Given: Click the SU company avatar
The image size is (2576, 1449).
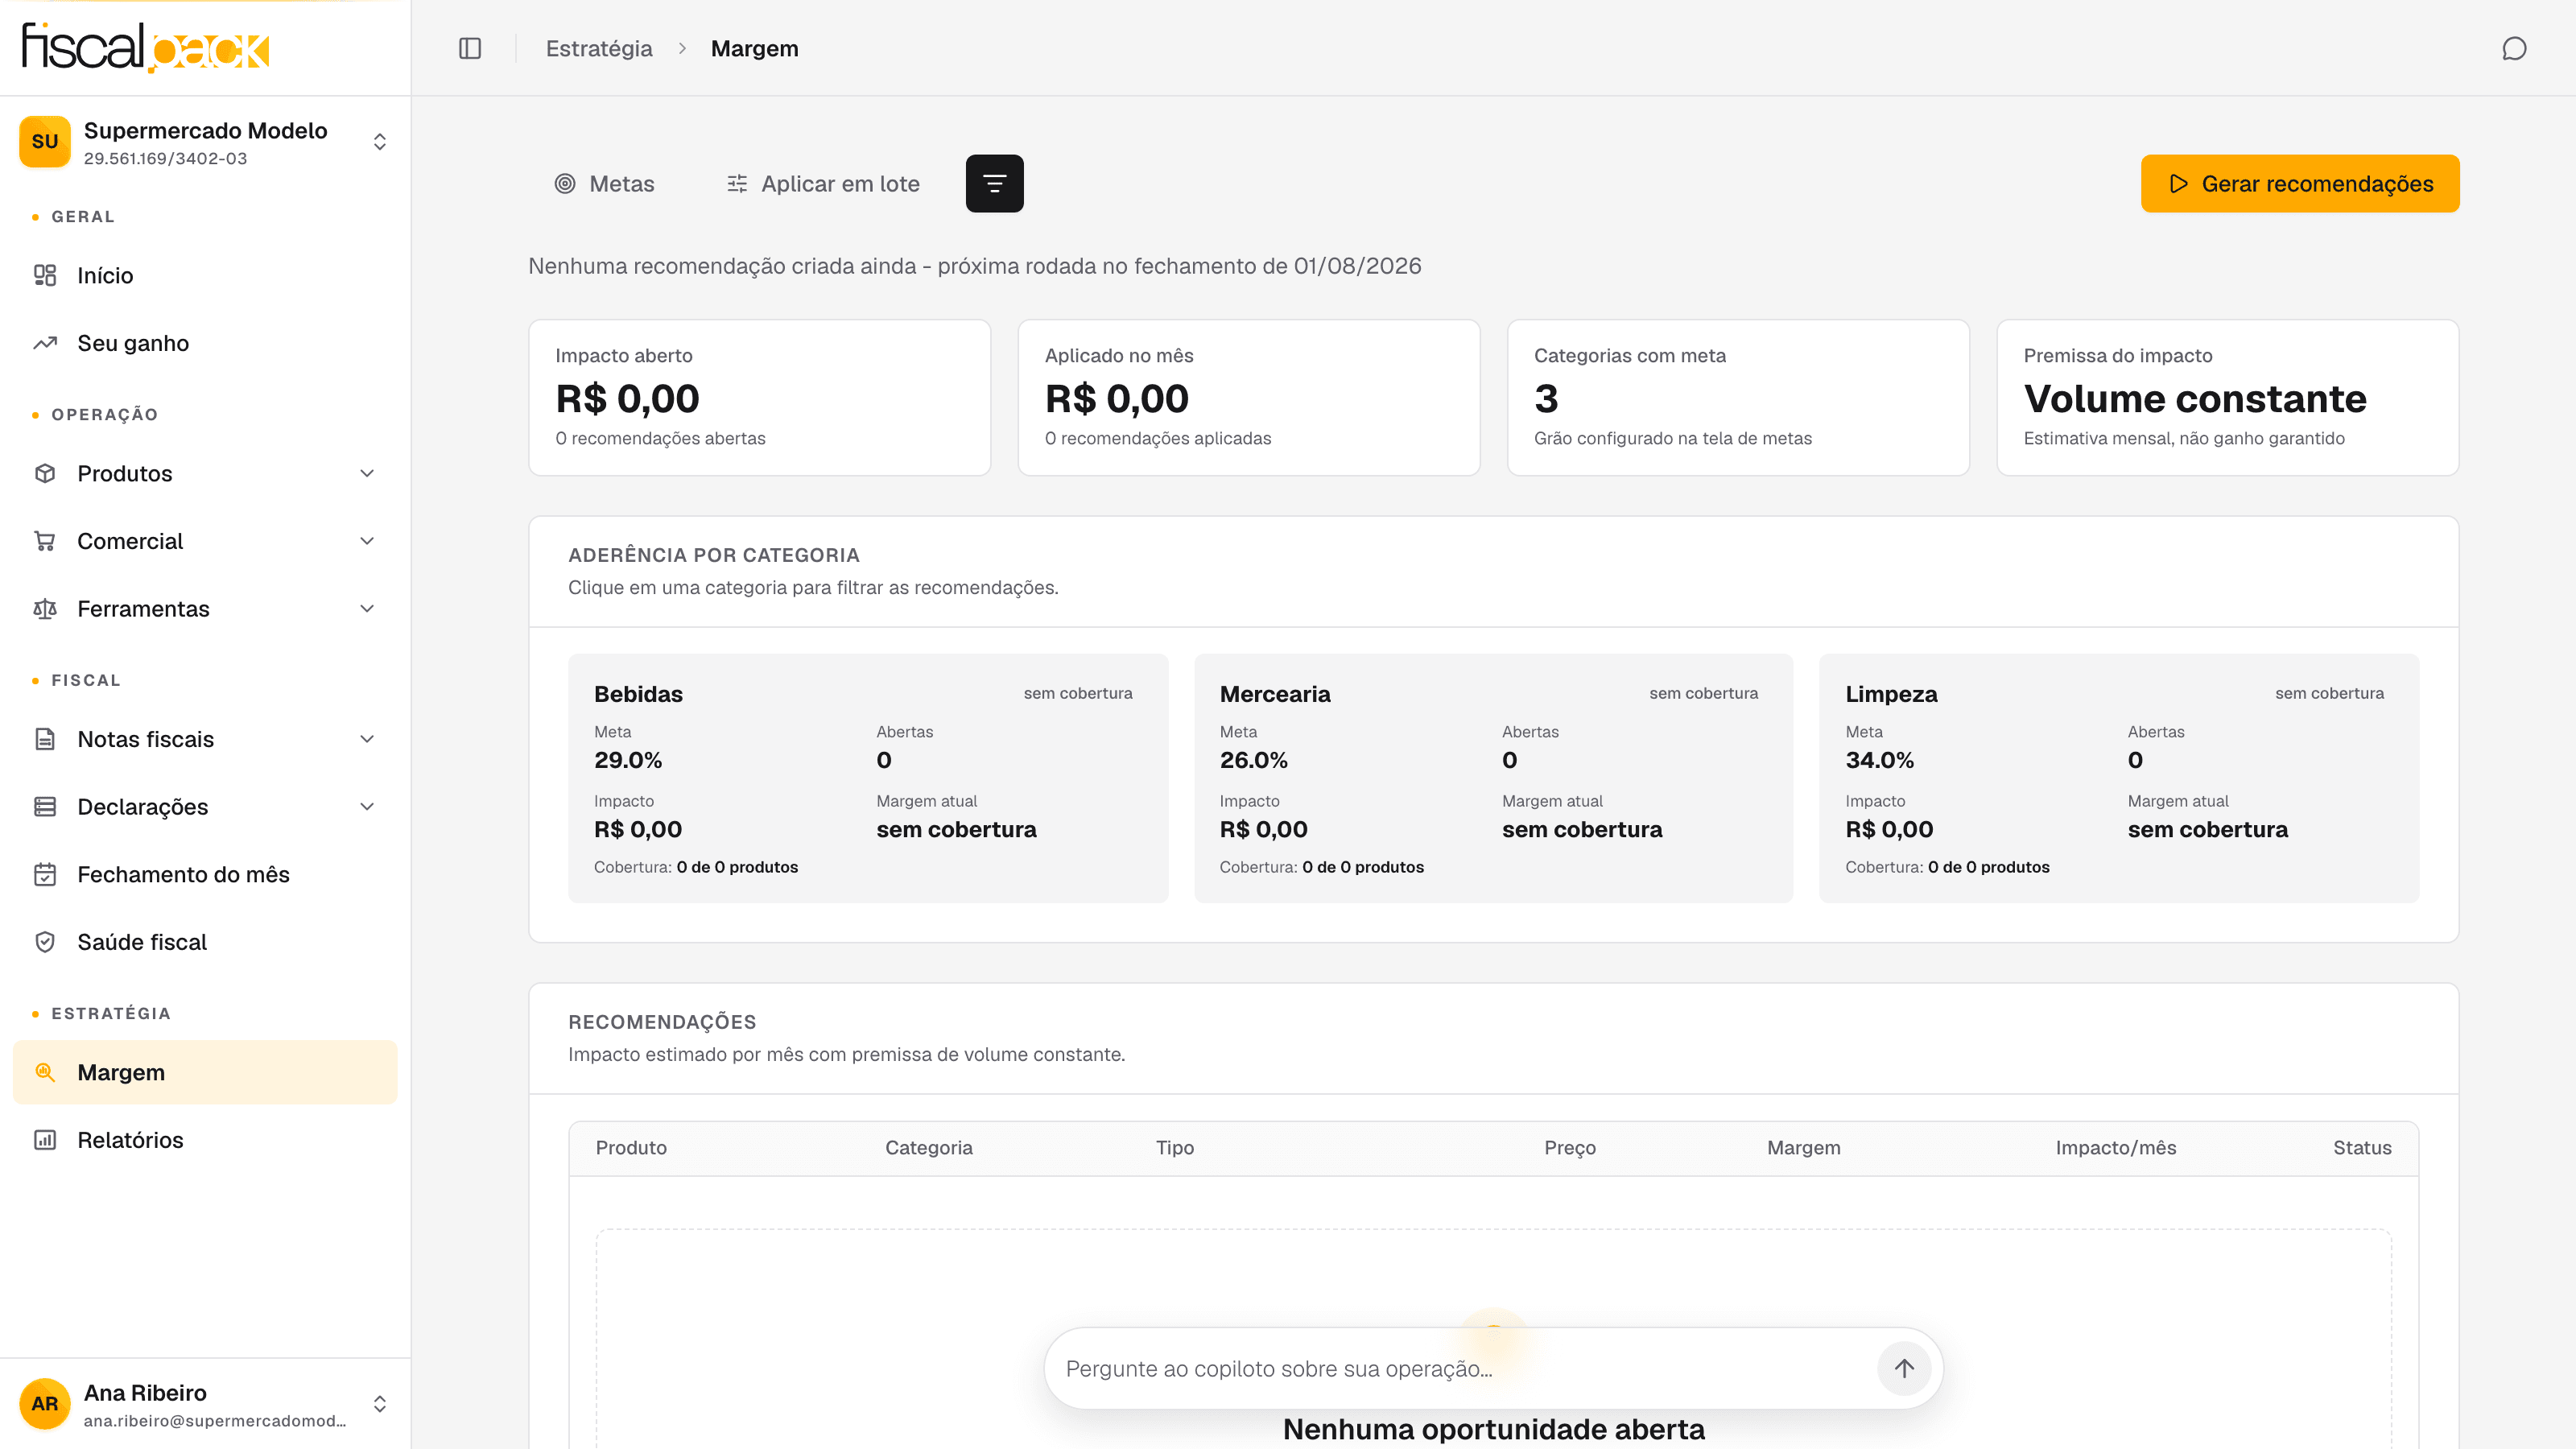Looking at the screenshot, I should pyautogui.click(x=45, y=141).
